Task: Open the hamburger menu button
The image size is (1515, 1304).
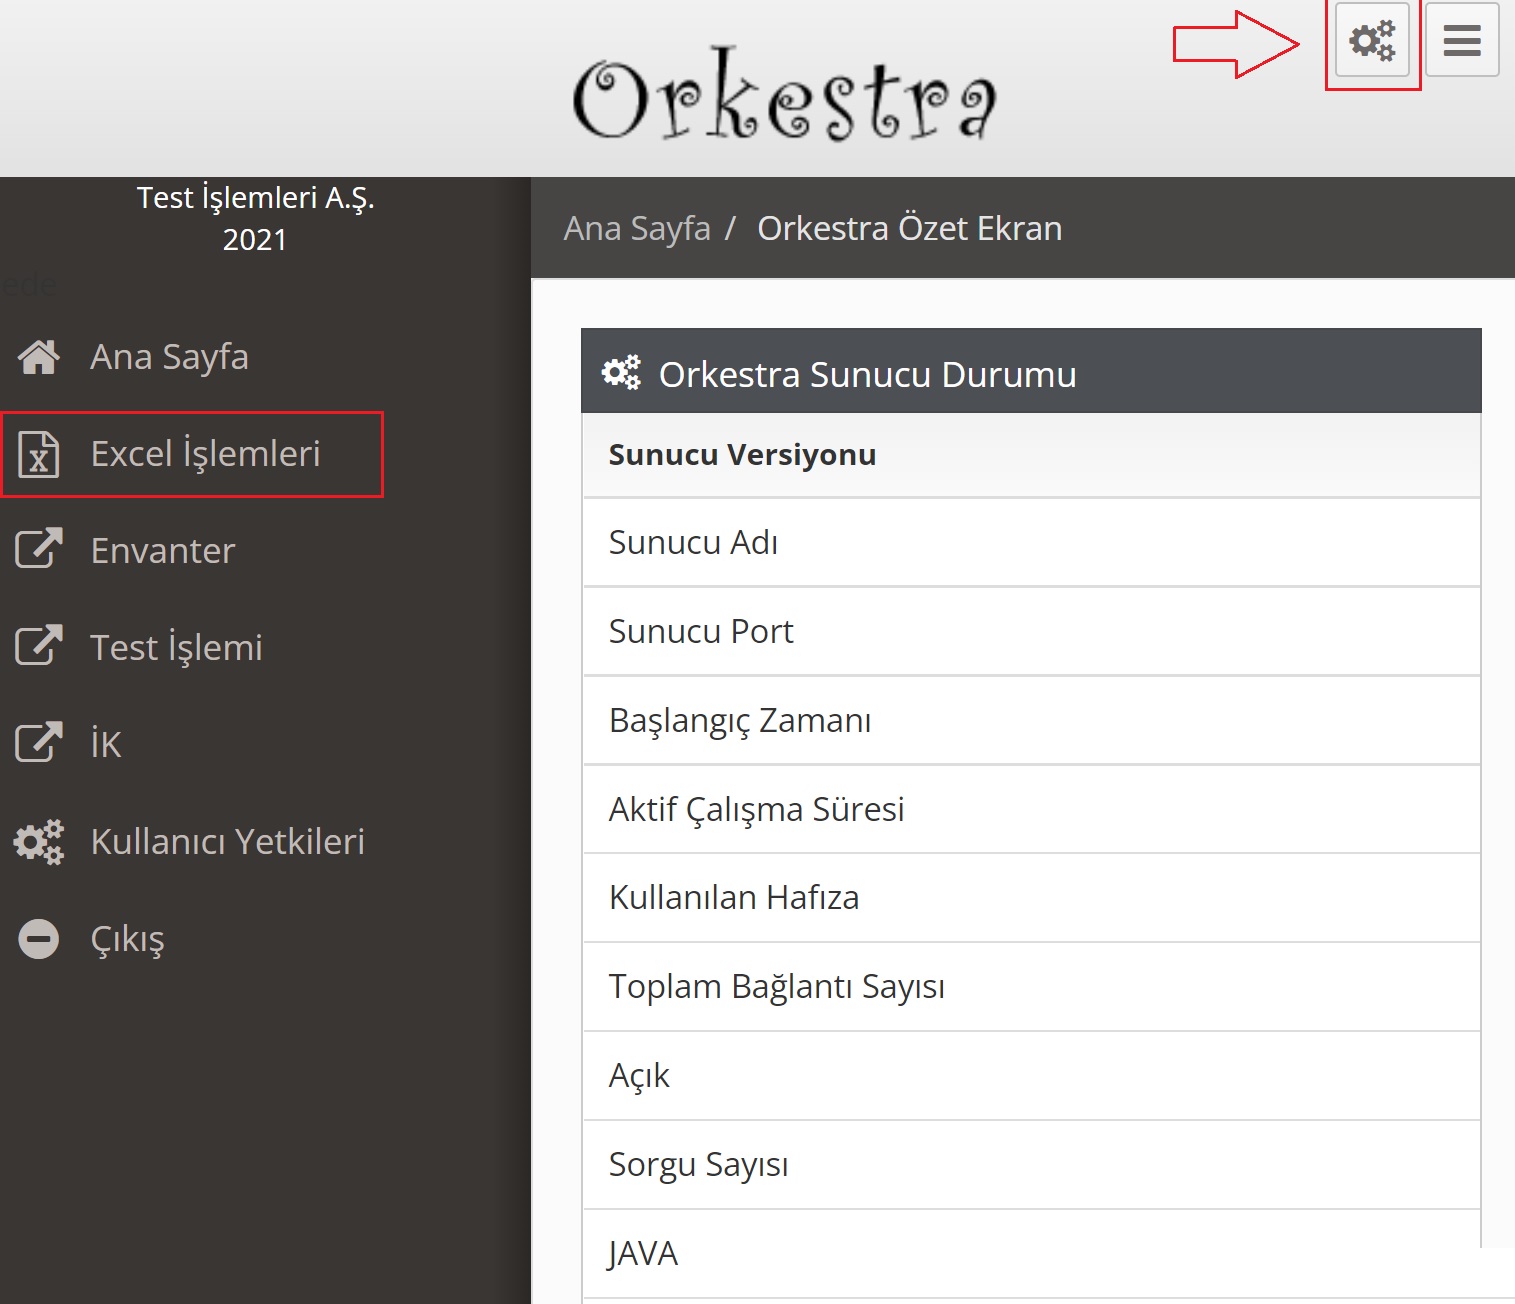Action: pyautogui.click(x=1461, y=41)
